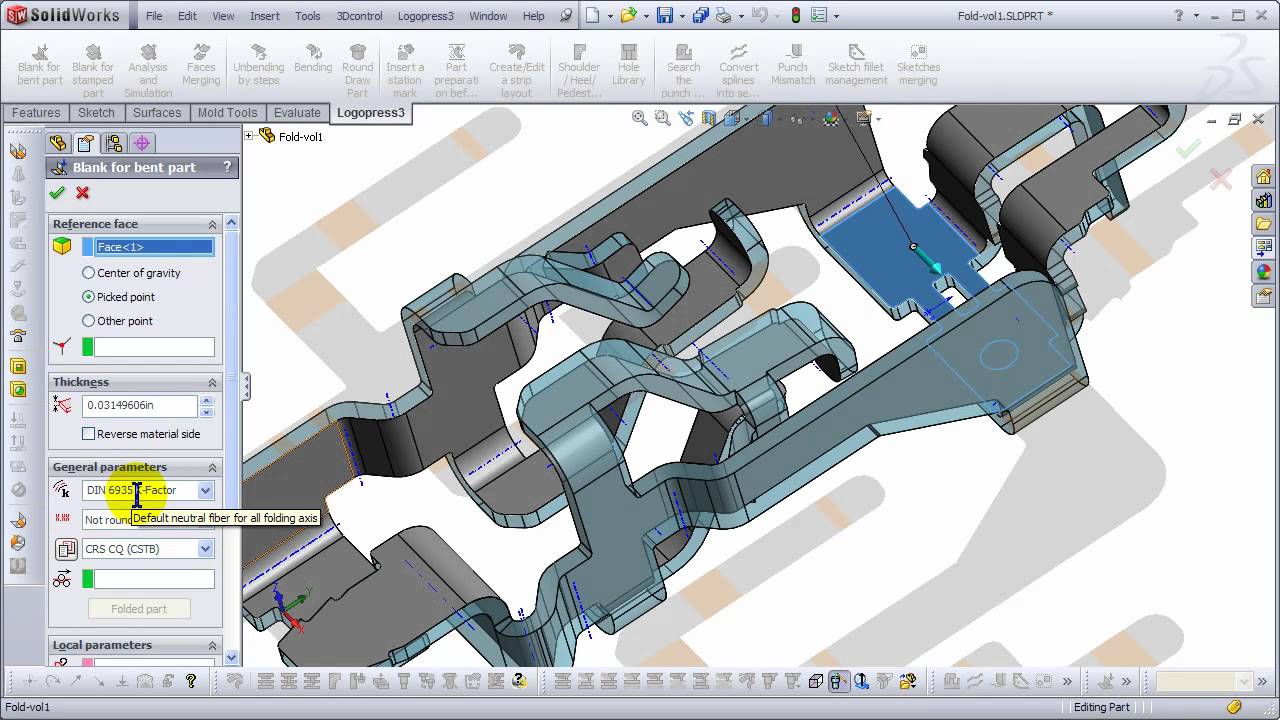1280x720 pixels.
Task: Click the Fold-vol1 model tab at bottom
Action: click(27, 707)
